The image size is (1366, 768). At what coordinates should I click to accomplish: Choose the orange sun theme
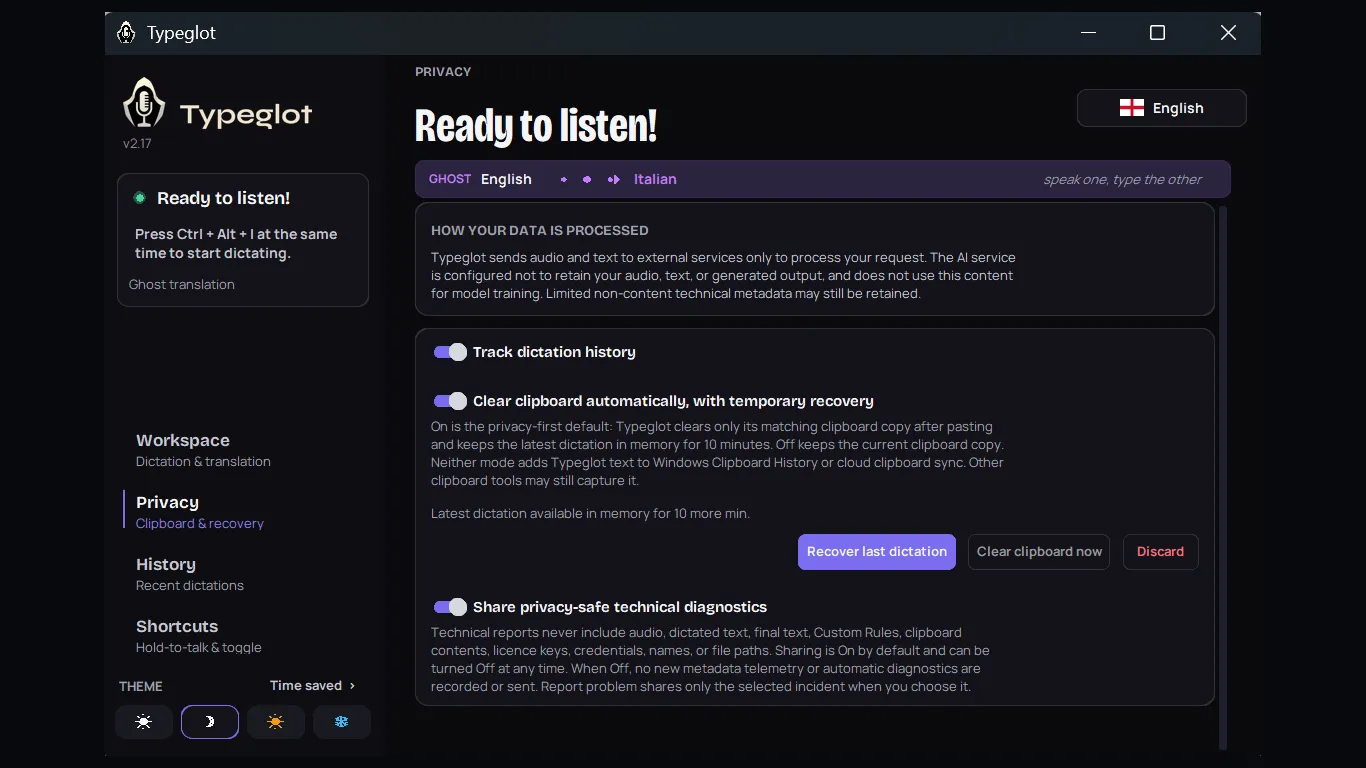point(276,722)
